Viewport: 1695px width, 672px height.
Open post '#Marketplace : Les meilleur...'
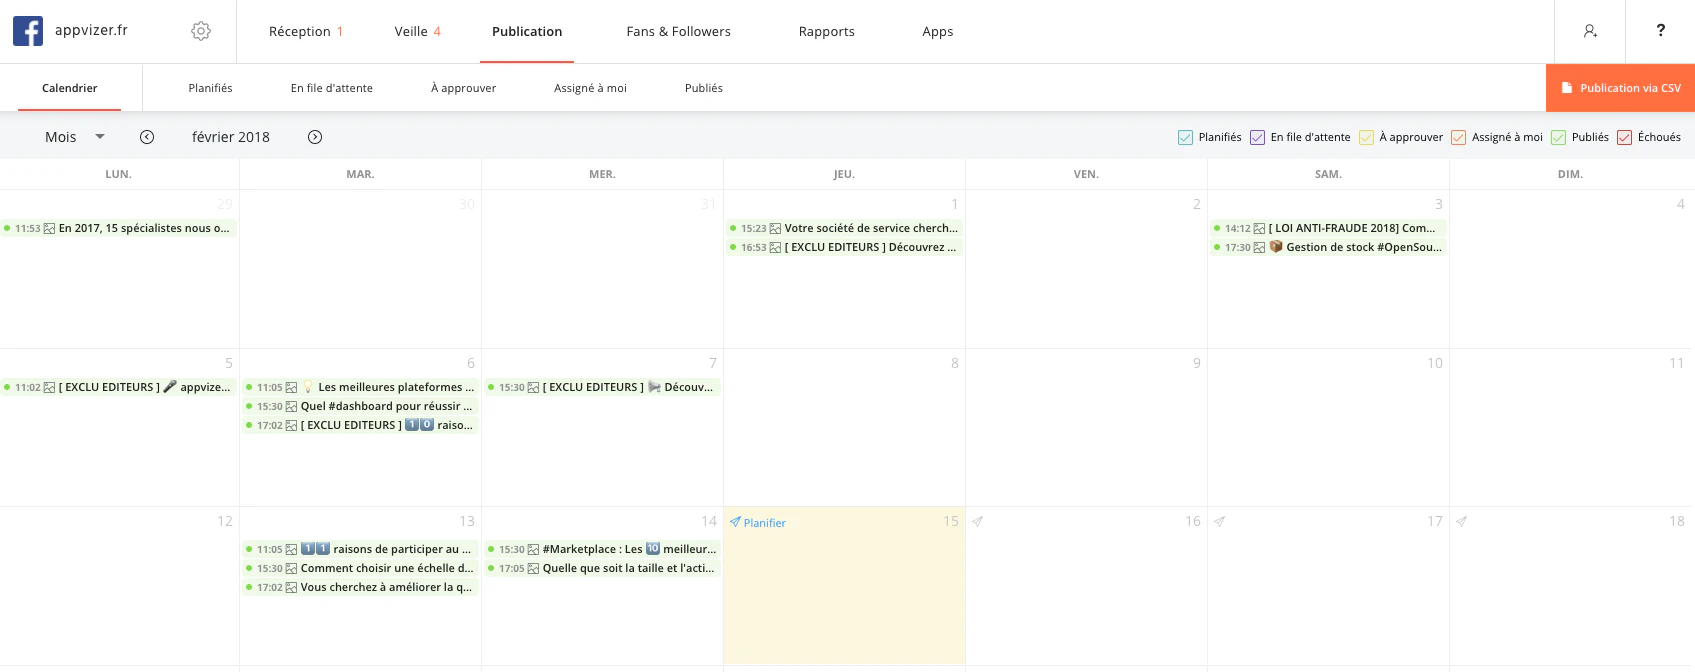point(603,550)
